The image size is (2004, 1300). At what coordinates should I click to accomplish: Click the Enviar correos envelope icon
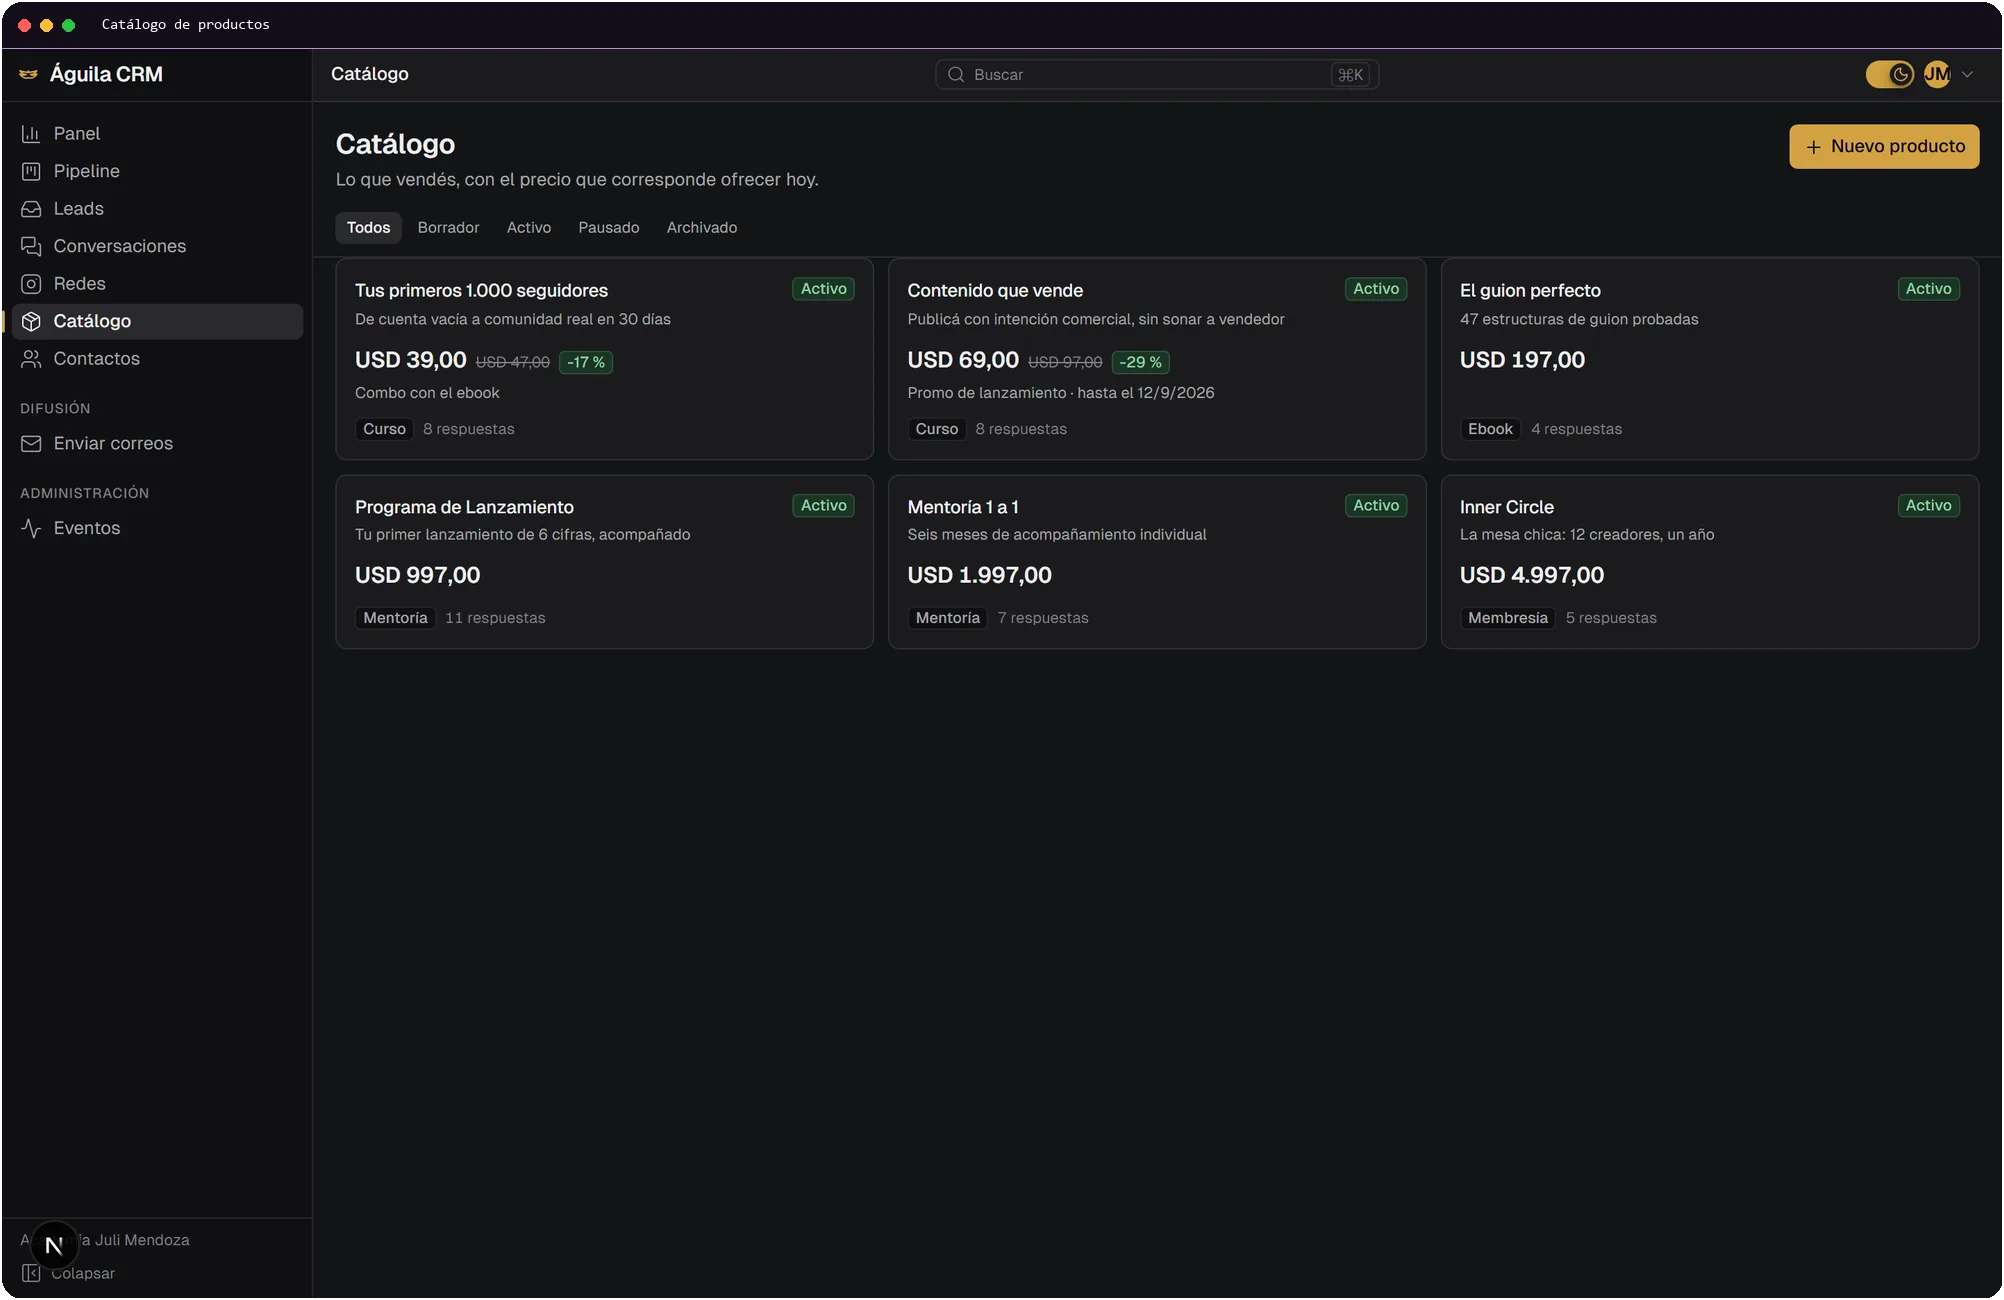(x=31, y=443)
